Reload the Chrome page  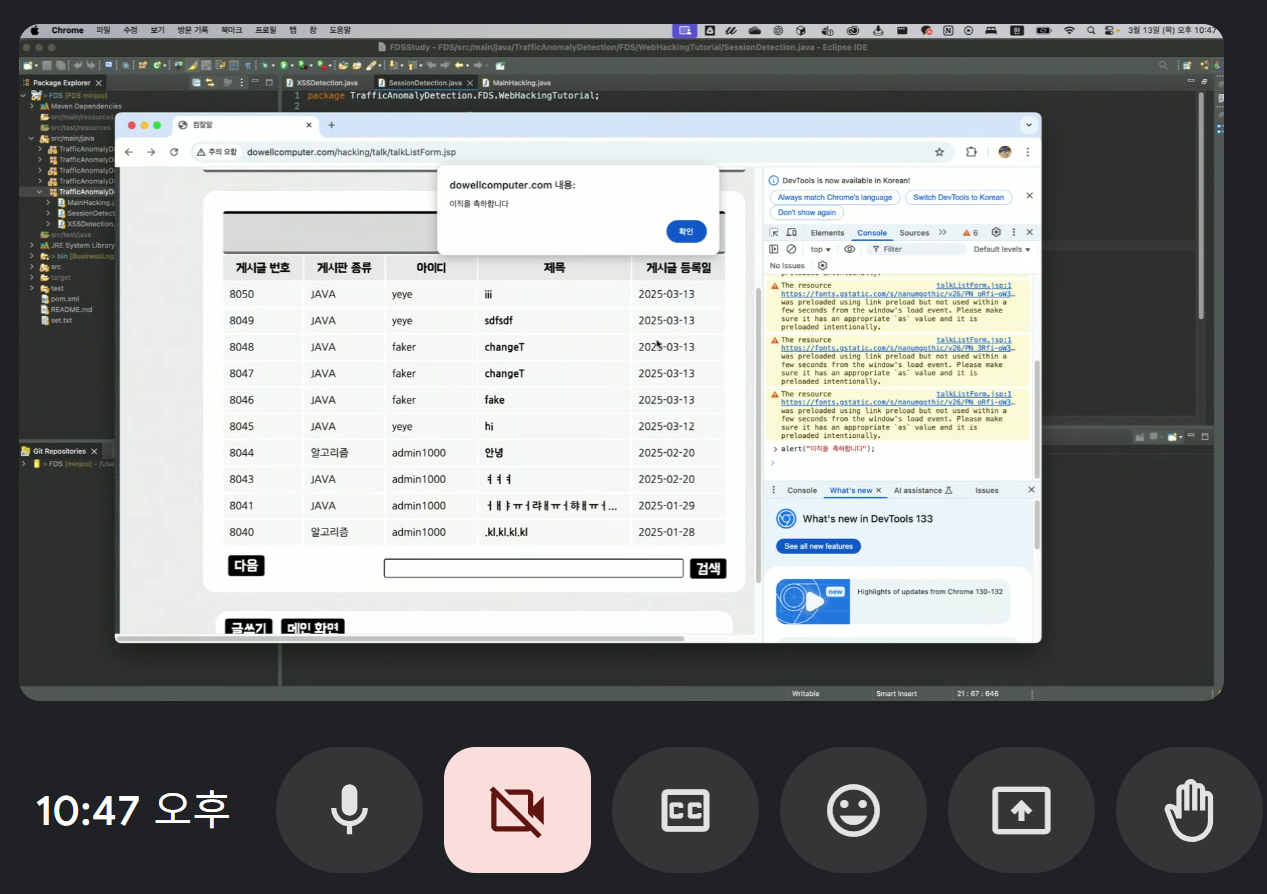174,152
